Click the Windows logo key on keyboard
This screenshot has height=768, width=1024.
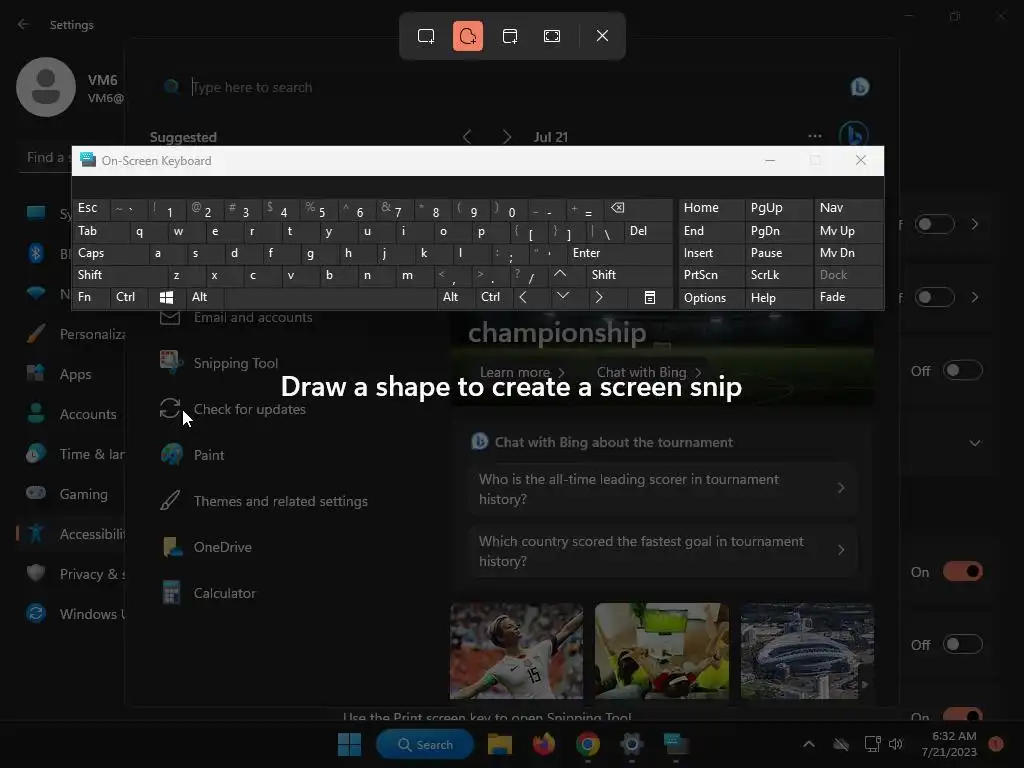pos(166,297)
